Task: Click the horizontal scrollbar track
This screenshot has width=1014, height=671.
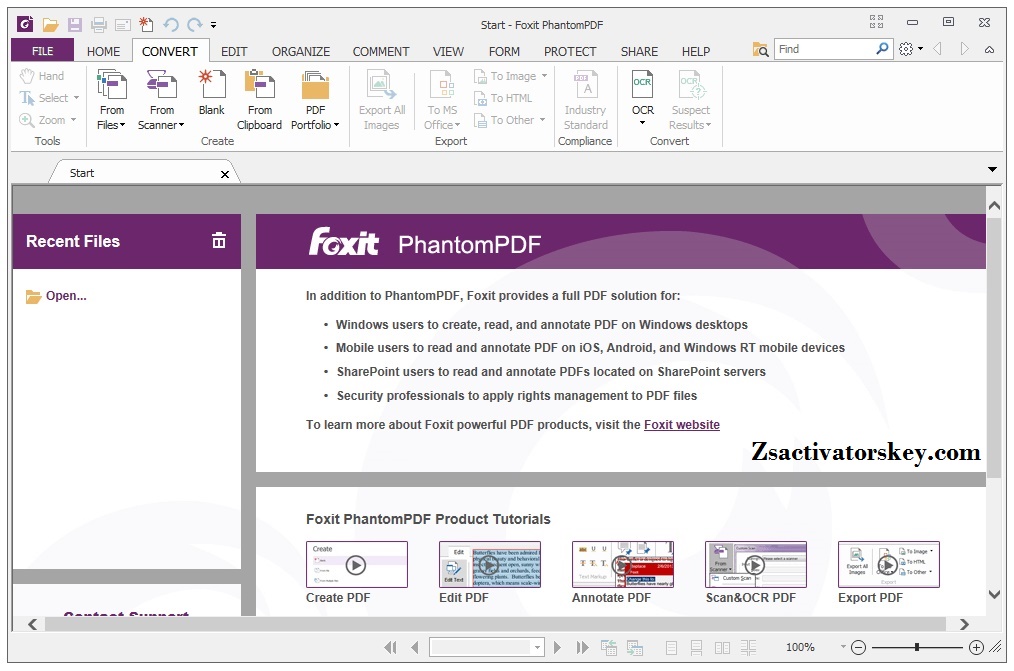Action: coord(497,624)
